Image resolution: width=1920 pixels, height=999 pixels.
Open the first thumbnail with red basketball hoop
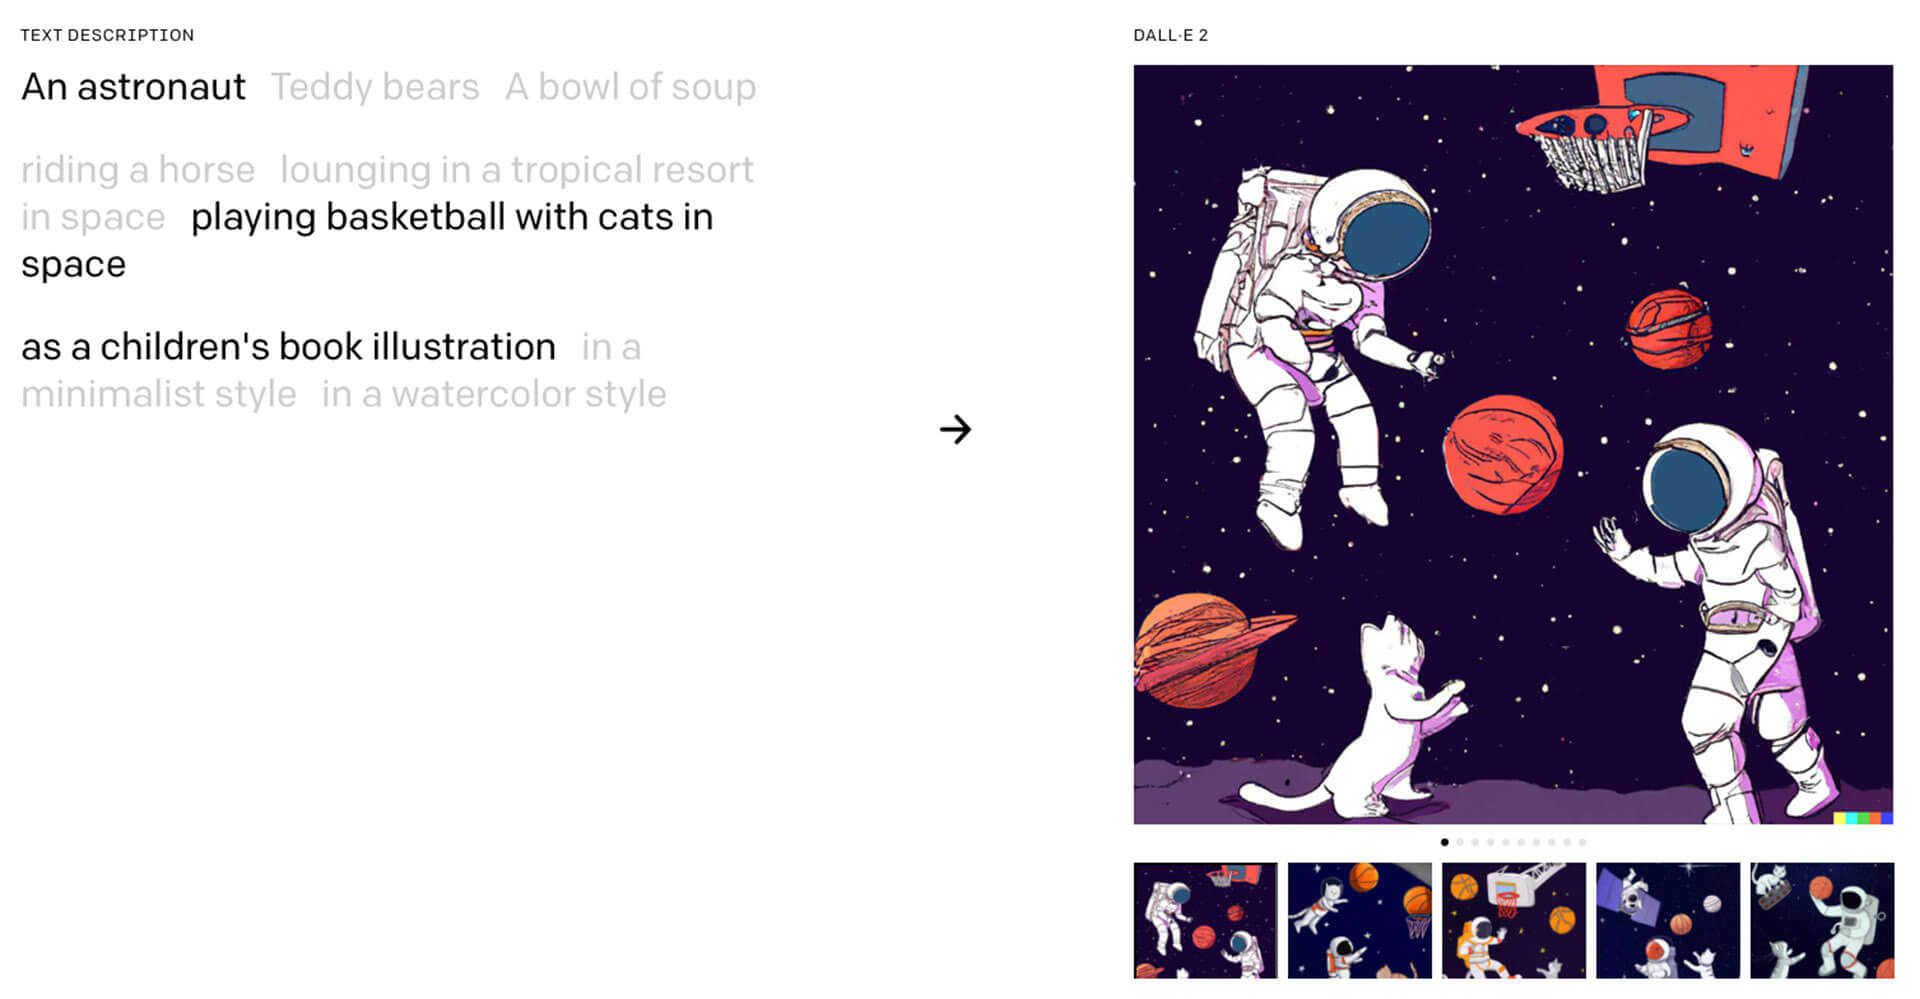pos(1205,920)
